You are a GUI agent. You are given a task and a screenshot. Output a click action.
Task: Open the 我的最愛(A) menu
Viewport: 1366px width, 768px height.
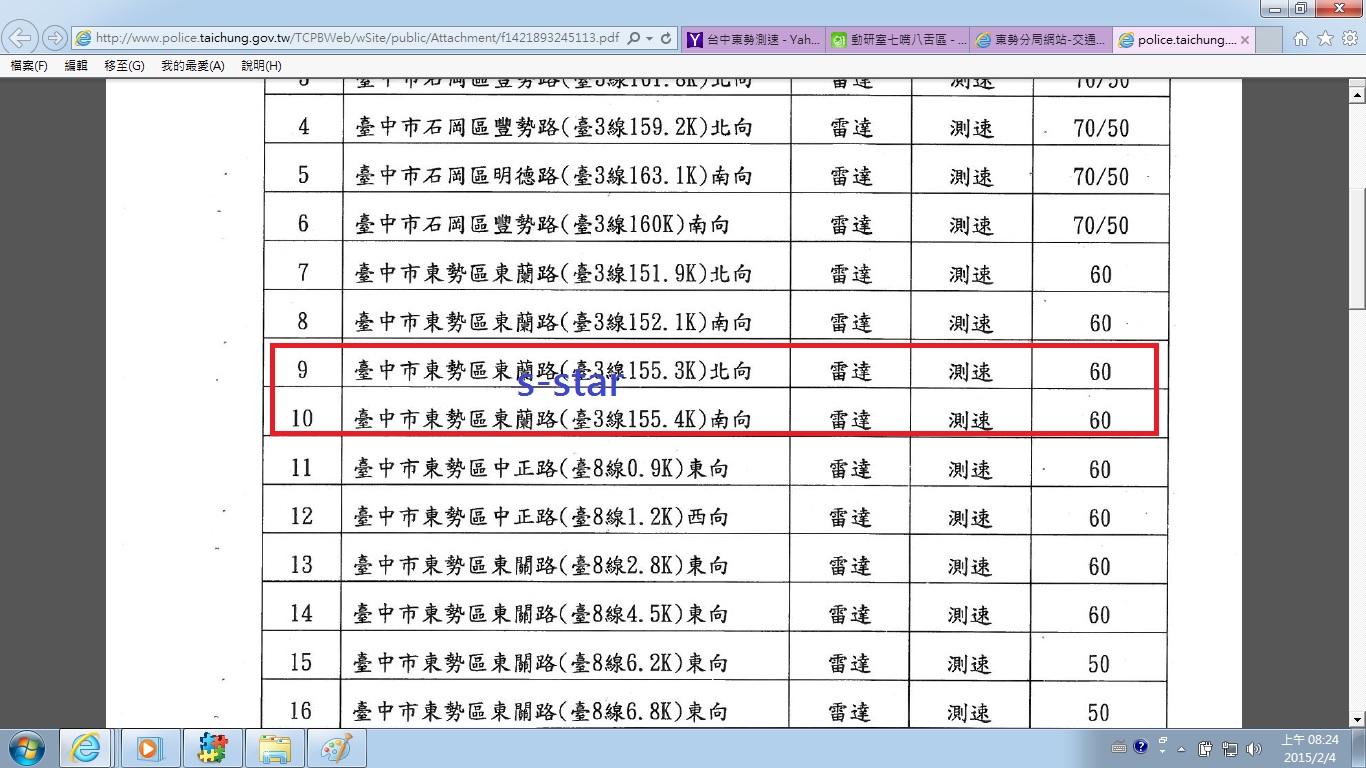192,66
